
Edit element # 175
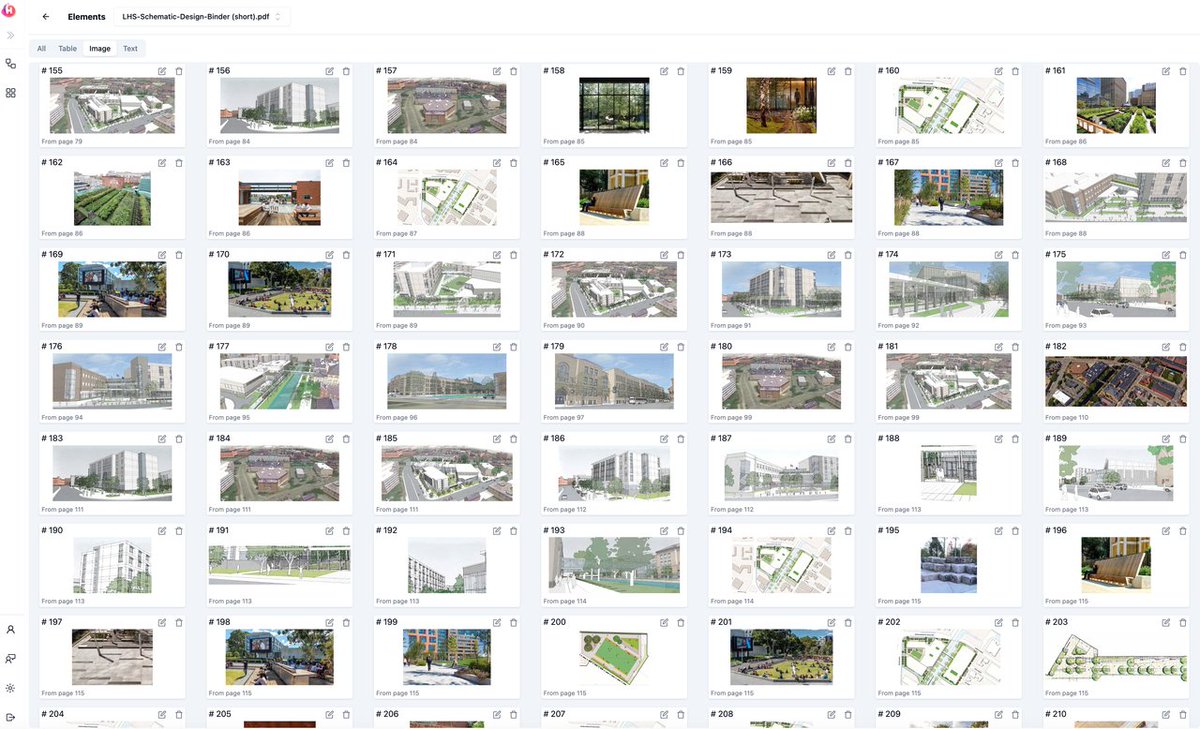pos(1166,255)
